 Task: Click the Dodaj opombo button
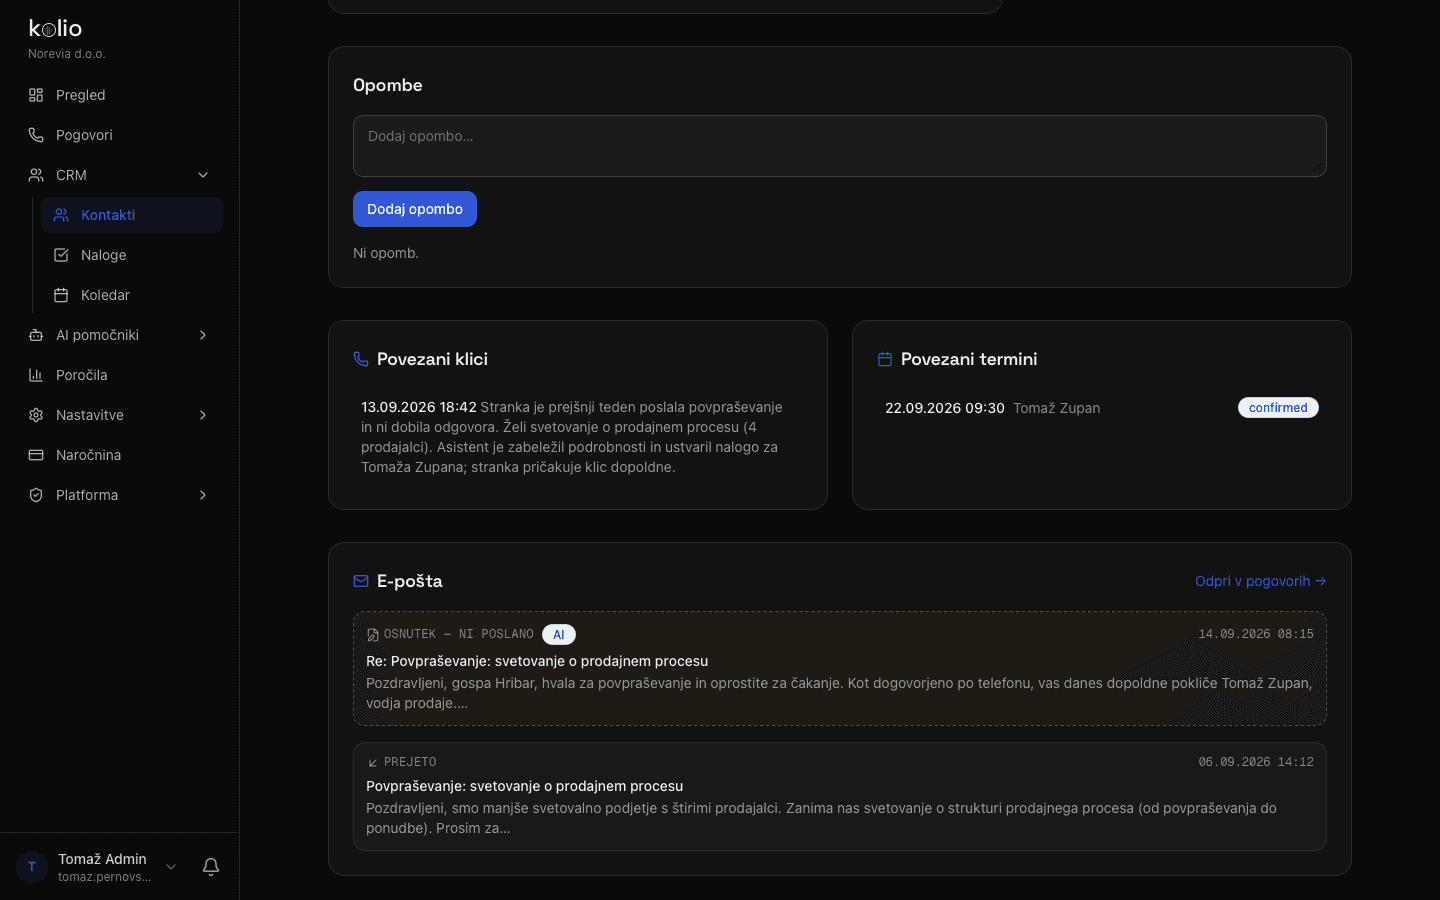[415, 209]
